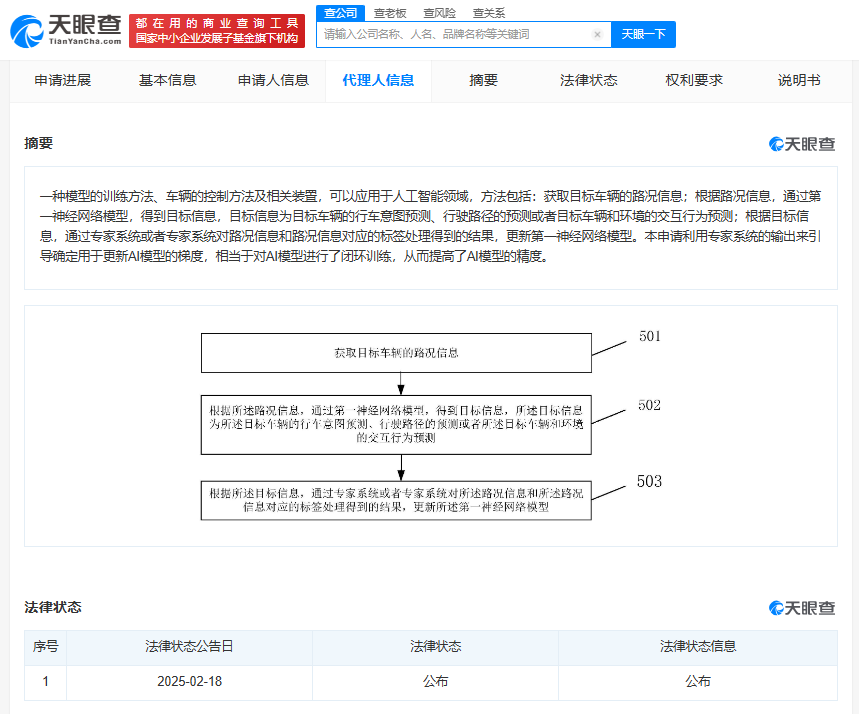The image size is (859, 714).
Task: Click the Tianyancha watermark beside the 摘要 heading
Action: point(802,144)
